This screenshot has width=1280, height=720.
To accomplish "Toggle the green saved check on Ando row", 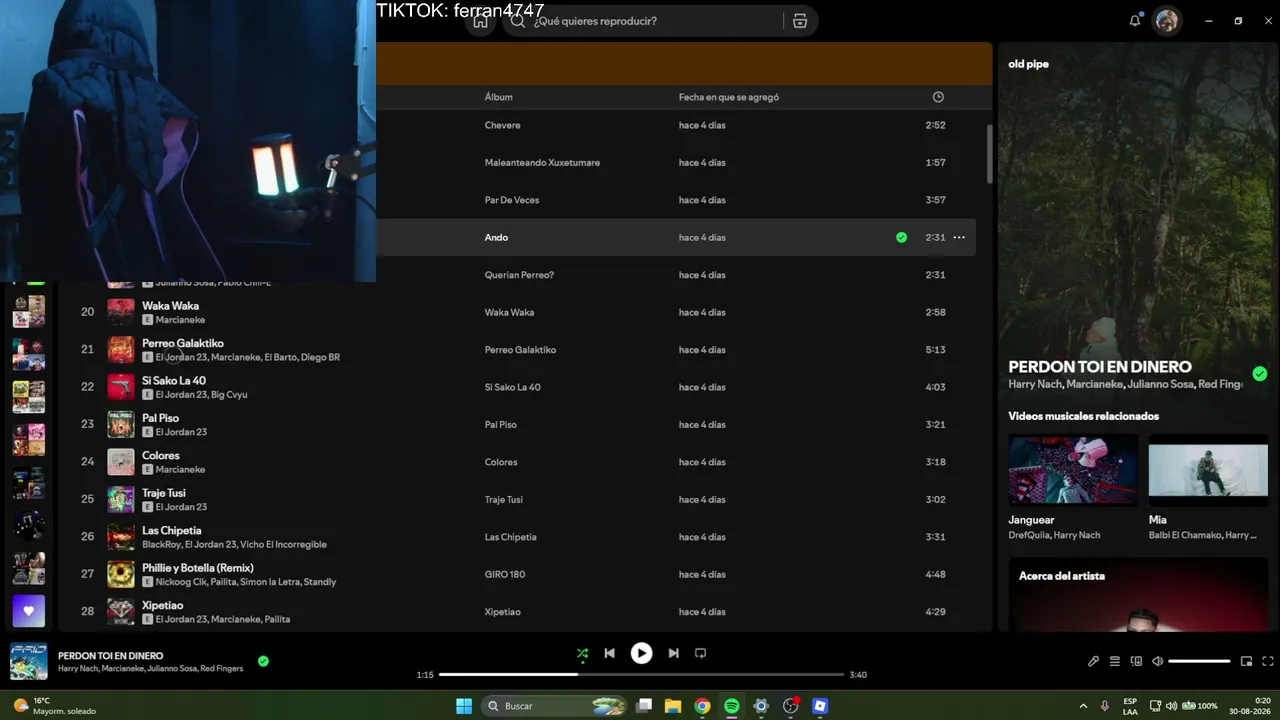I will point(902,238).
